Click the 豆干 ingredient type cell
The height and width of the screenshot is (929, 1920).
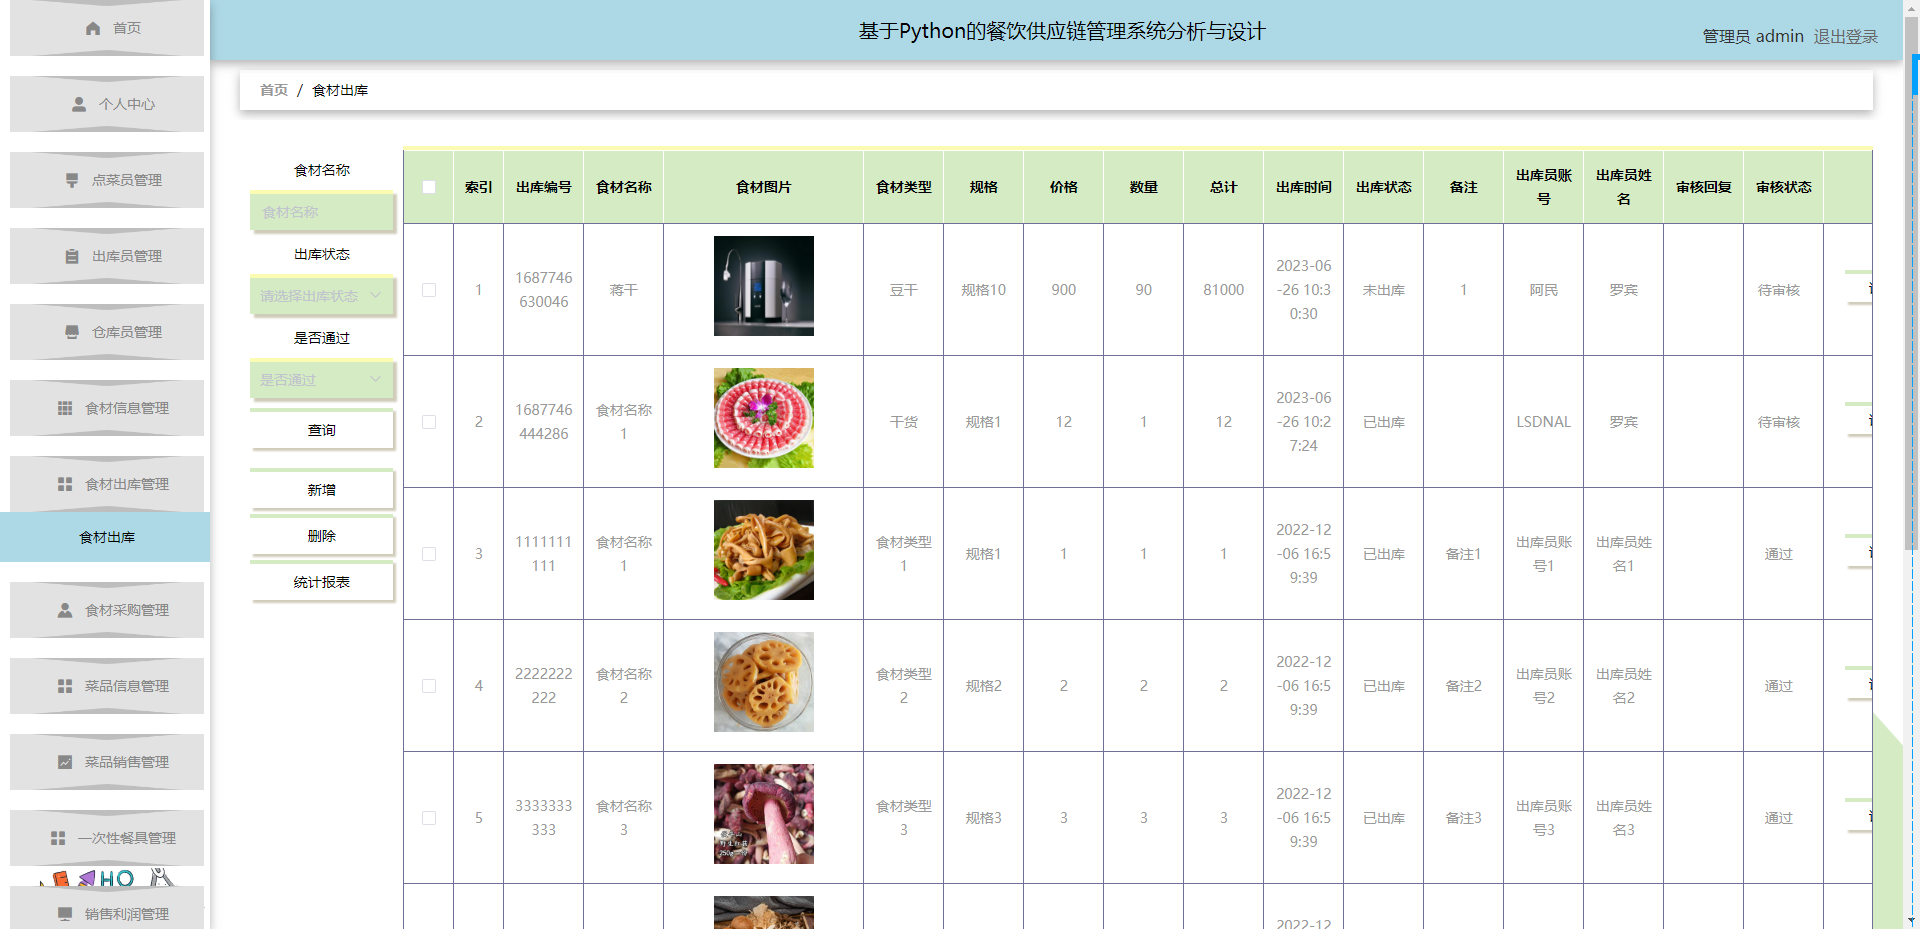[x=904, y=290]
